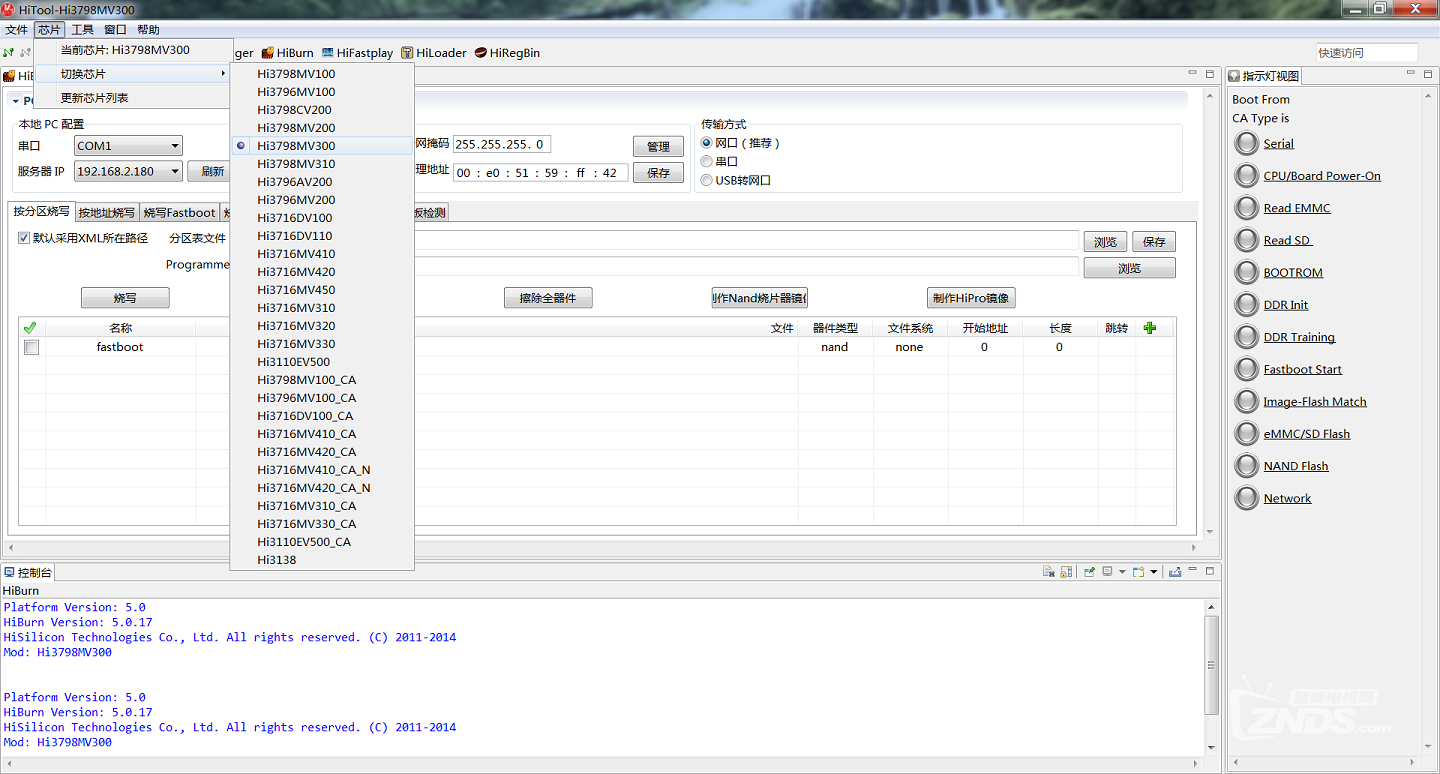This screenshot has height=774, width=1440.
Task: Click the 管理 button
Action: pos(658,146)
